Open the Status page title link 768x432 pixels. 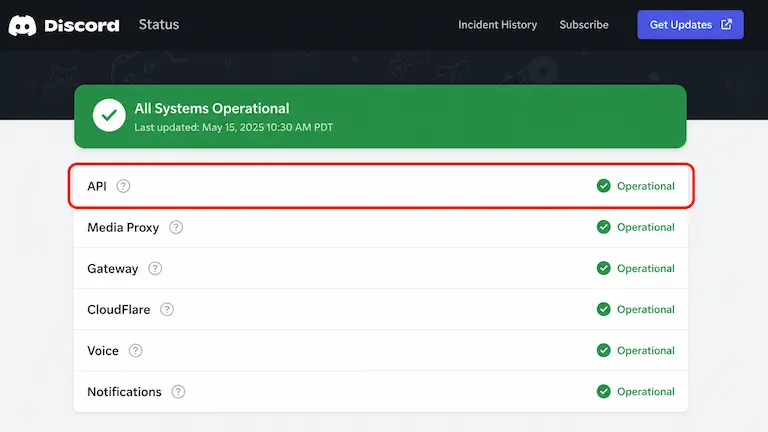pyautogui.click(x=159, y=24)
